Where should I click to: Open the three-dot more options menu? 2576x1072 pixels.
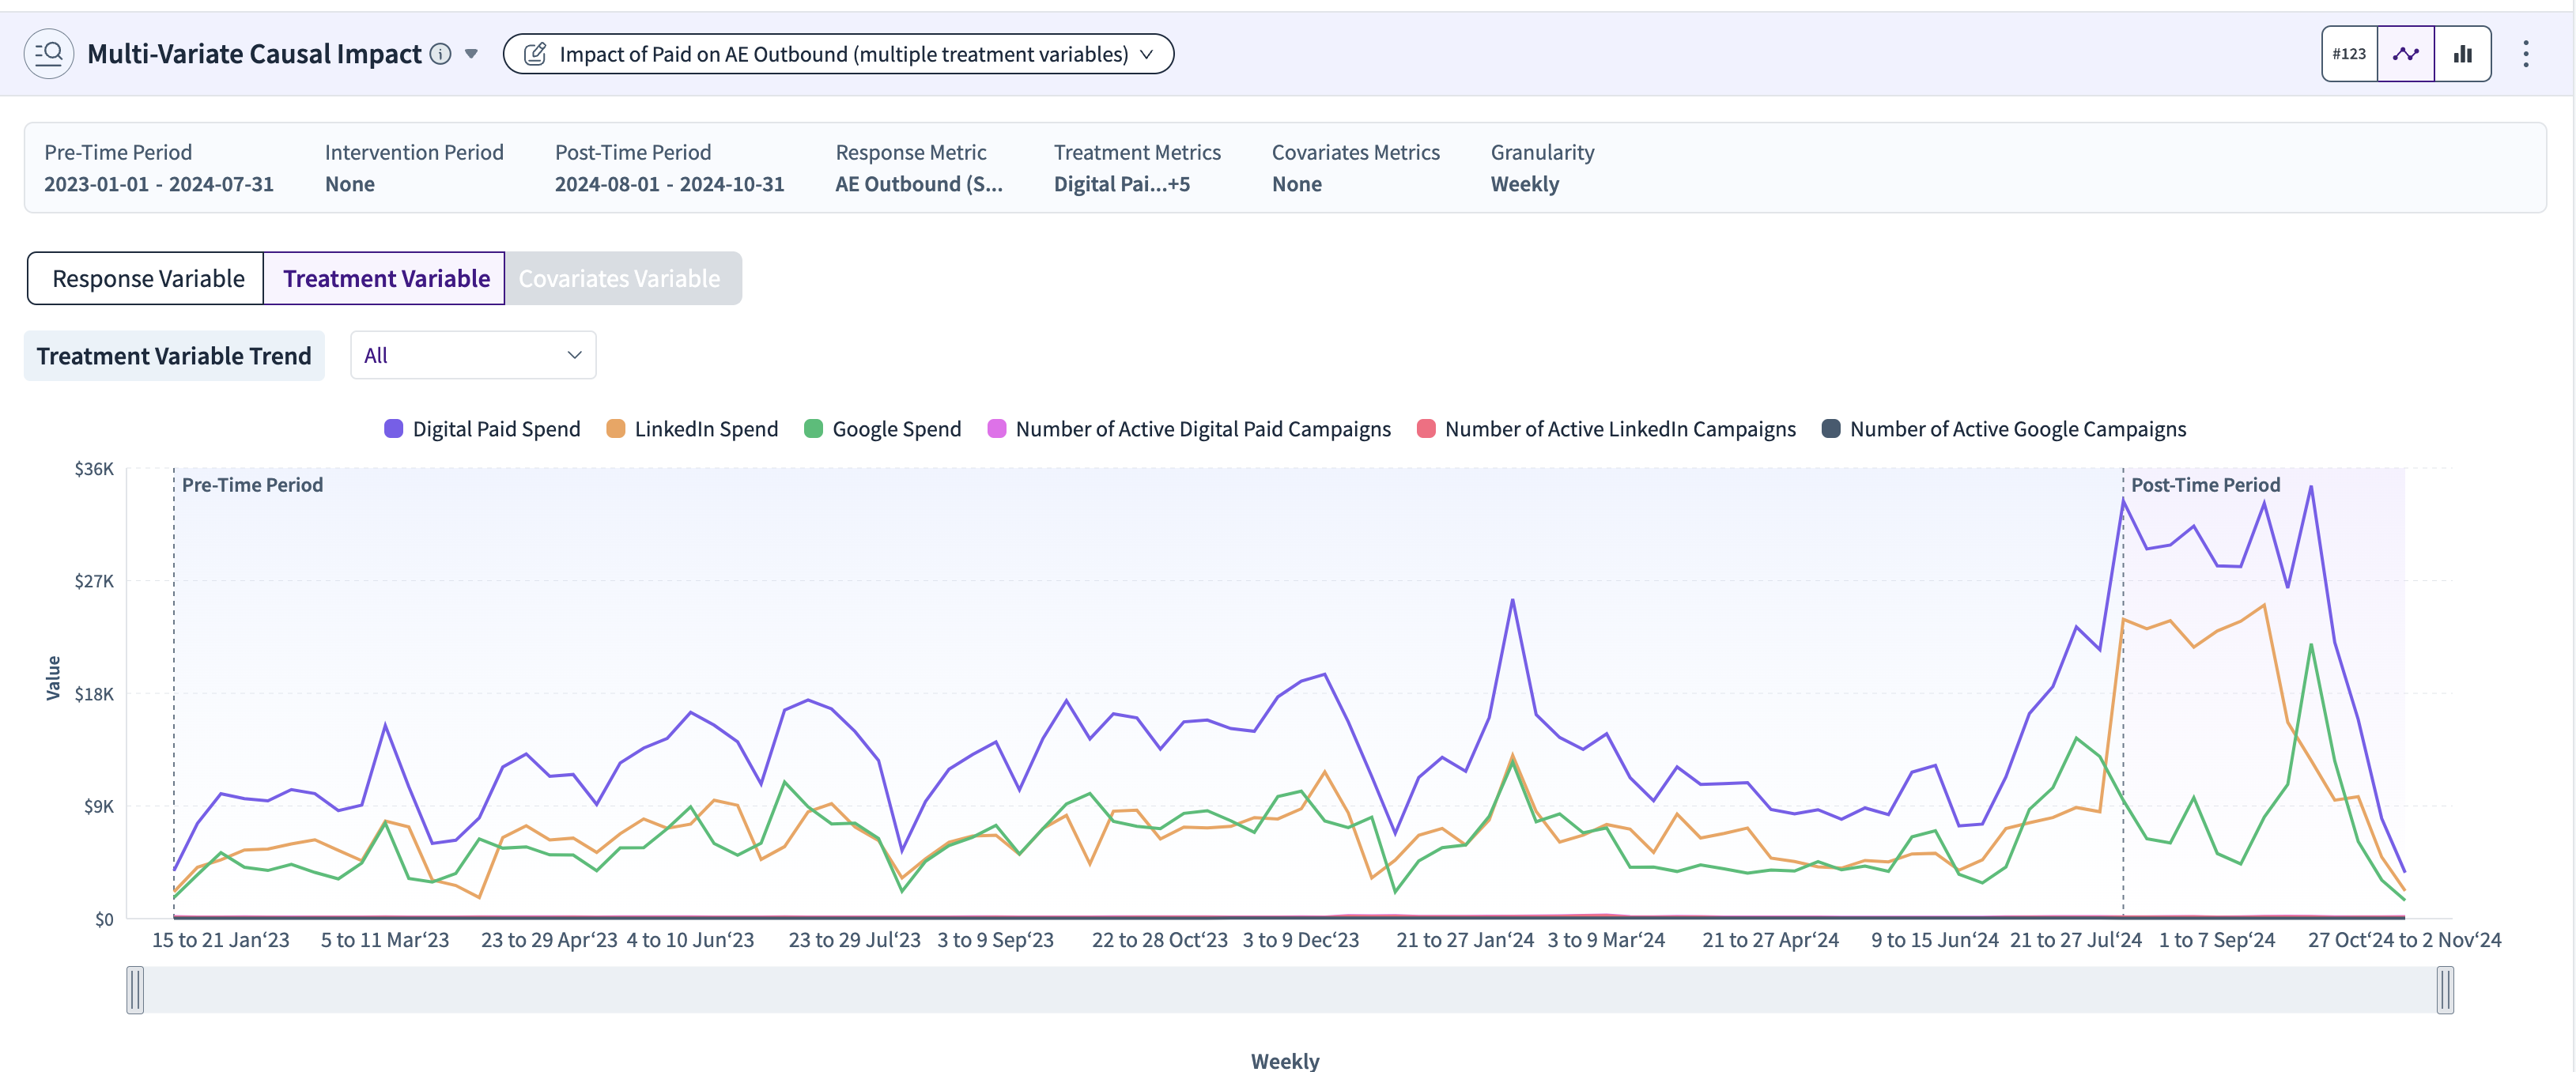coord(2525,54)
